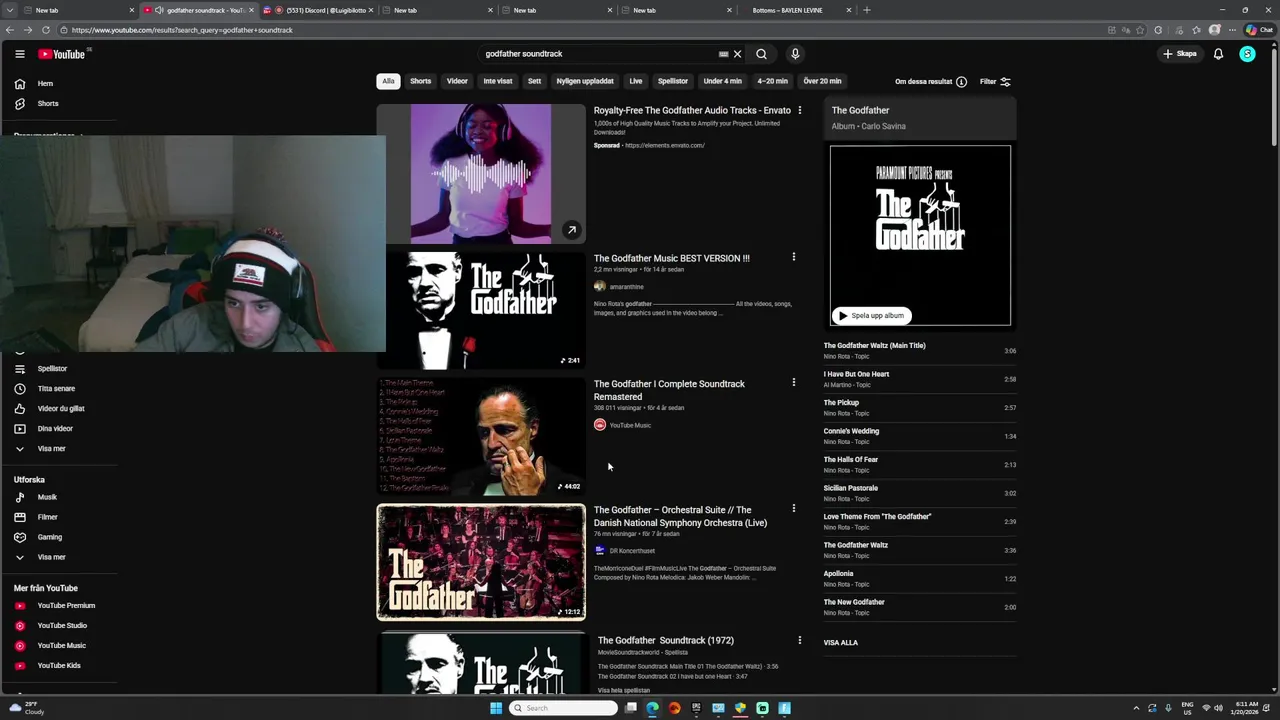The image size is (1280, 720).
Task: Open Videor du gillat
Action: 60,409
